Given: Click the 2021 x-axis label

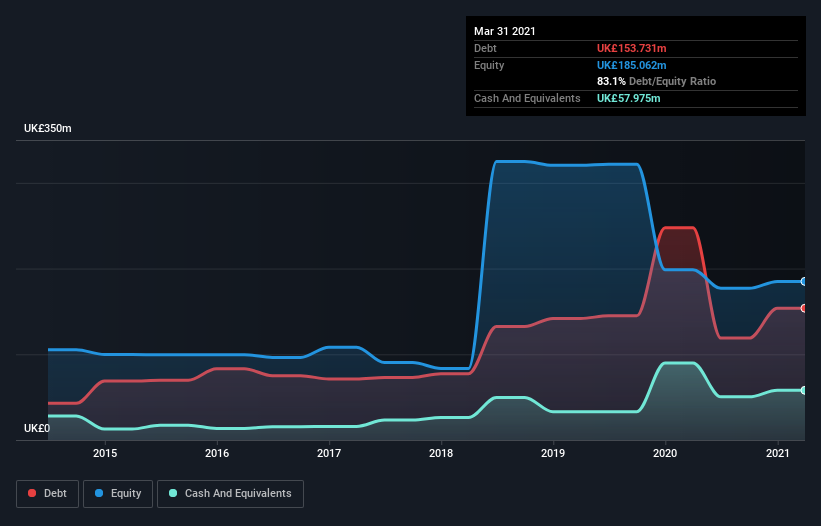Looking at the screenshot, I should pos(778,453).
